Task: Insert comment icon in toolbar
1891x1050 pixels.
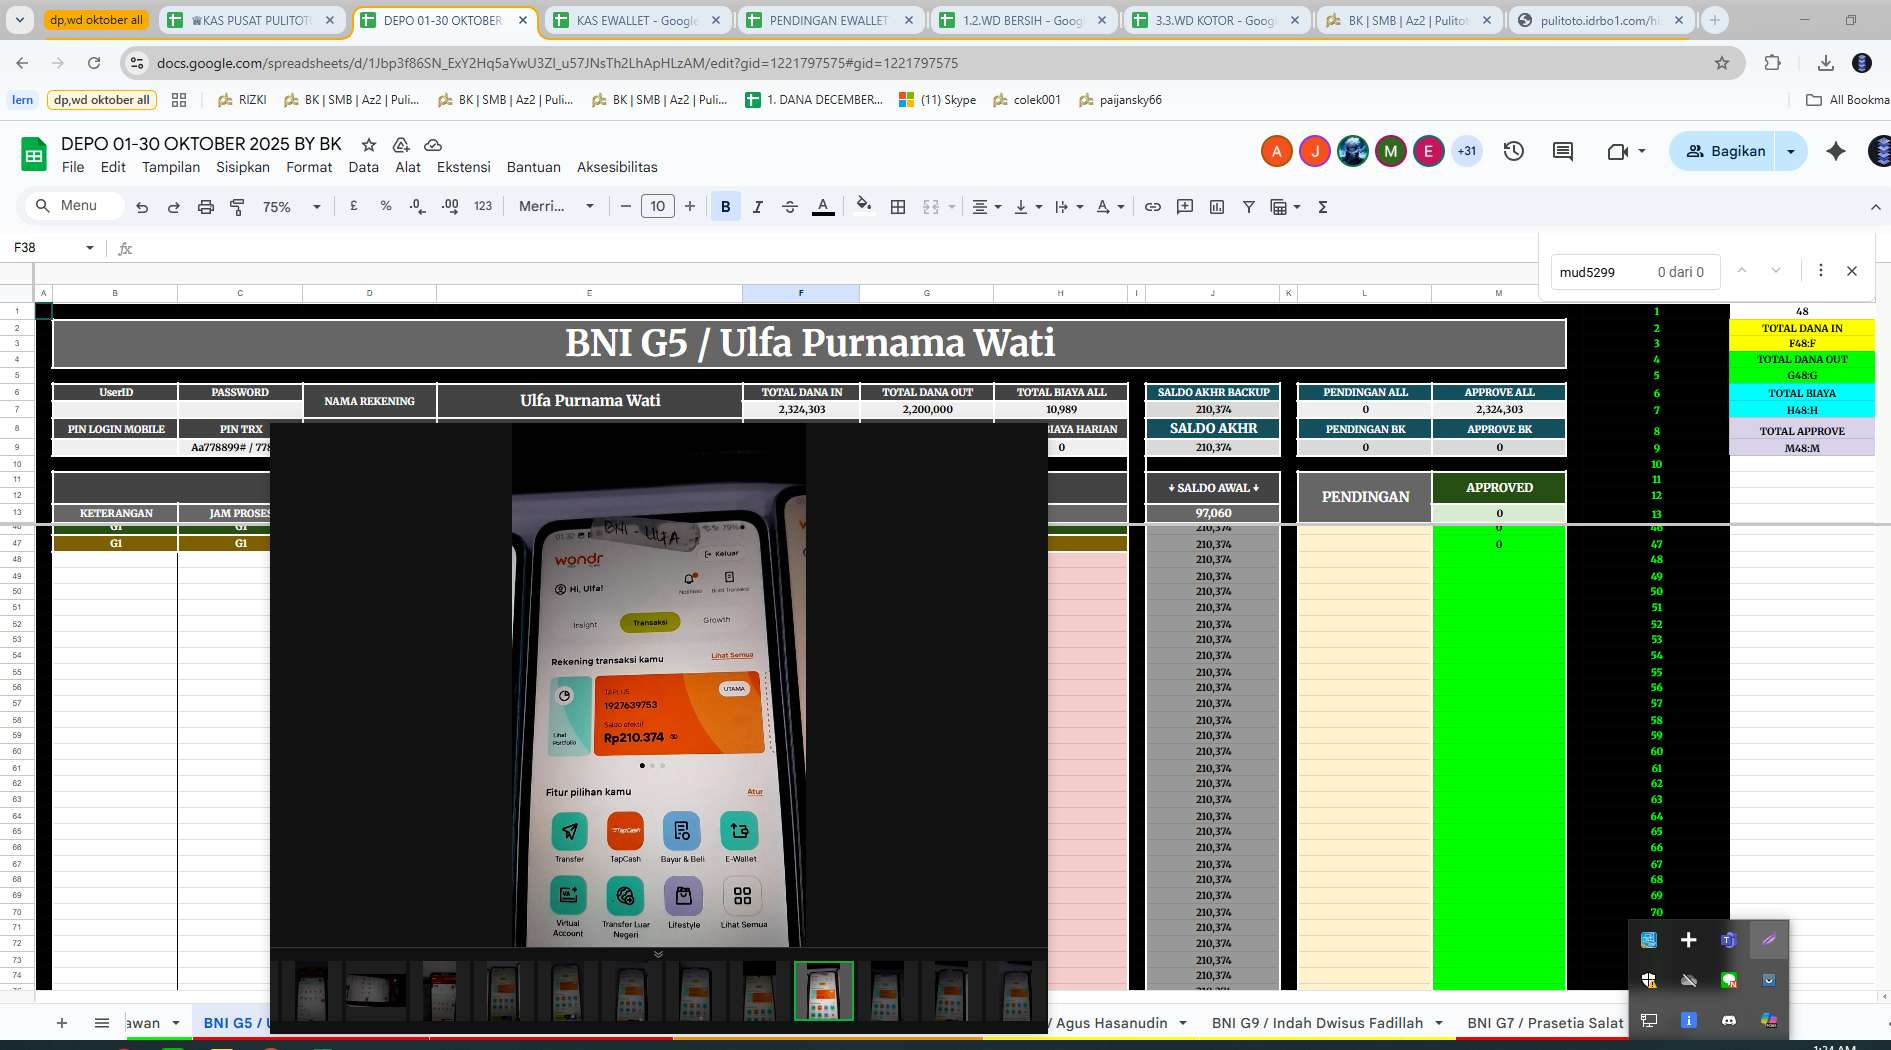Action: click(1185, 207)
